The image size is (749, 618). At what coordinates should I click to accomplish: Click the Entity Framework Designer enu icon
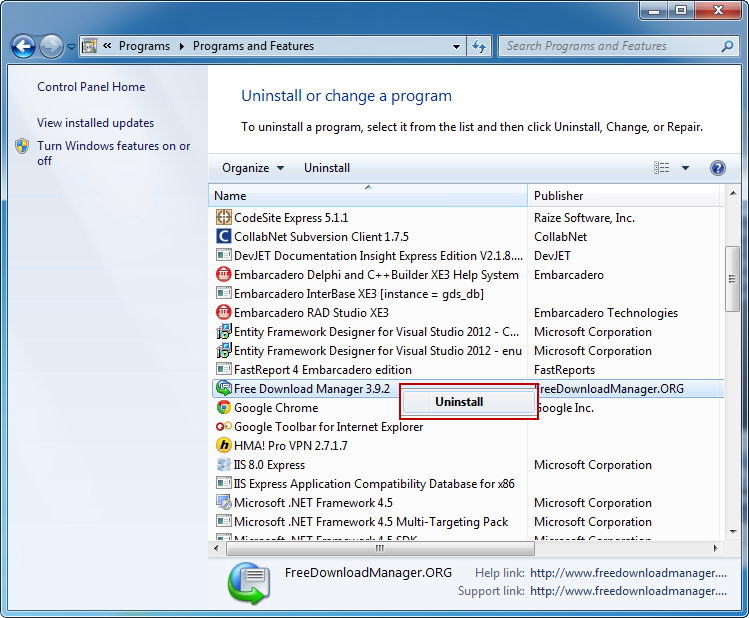(223, 351)
